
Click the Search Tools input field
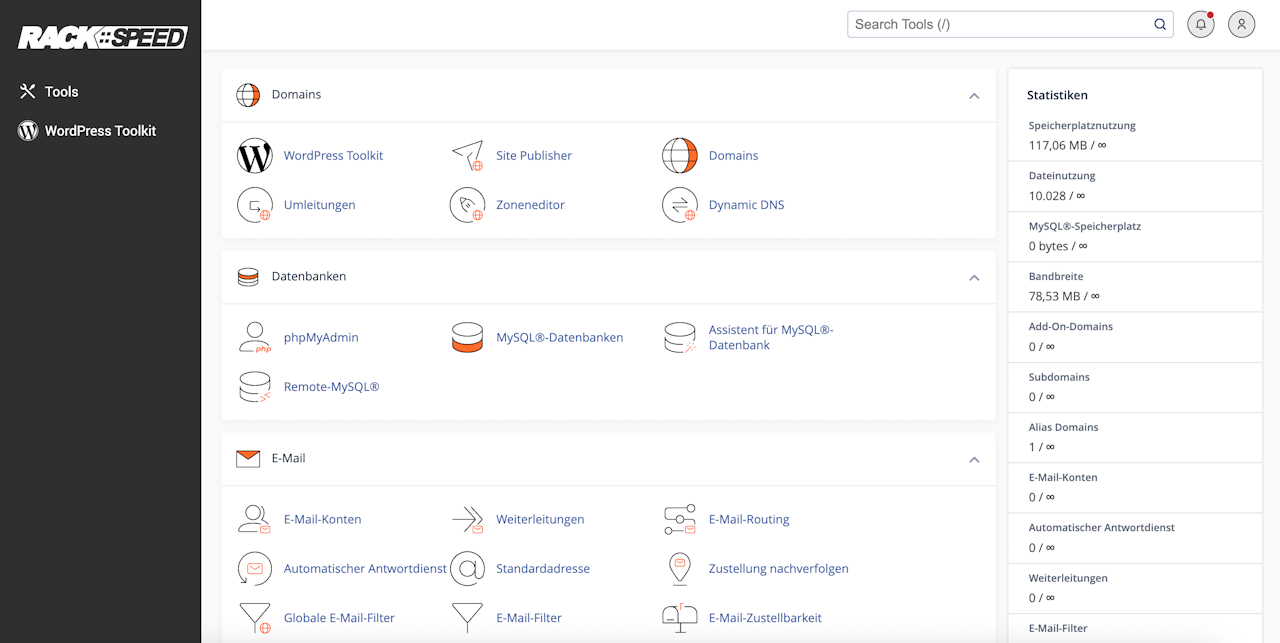[1000, 25]
